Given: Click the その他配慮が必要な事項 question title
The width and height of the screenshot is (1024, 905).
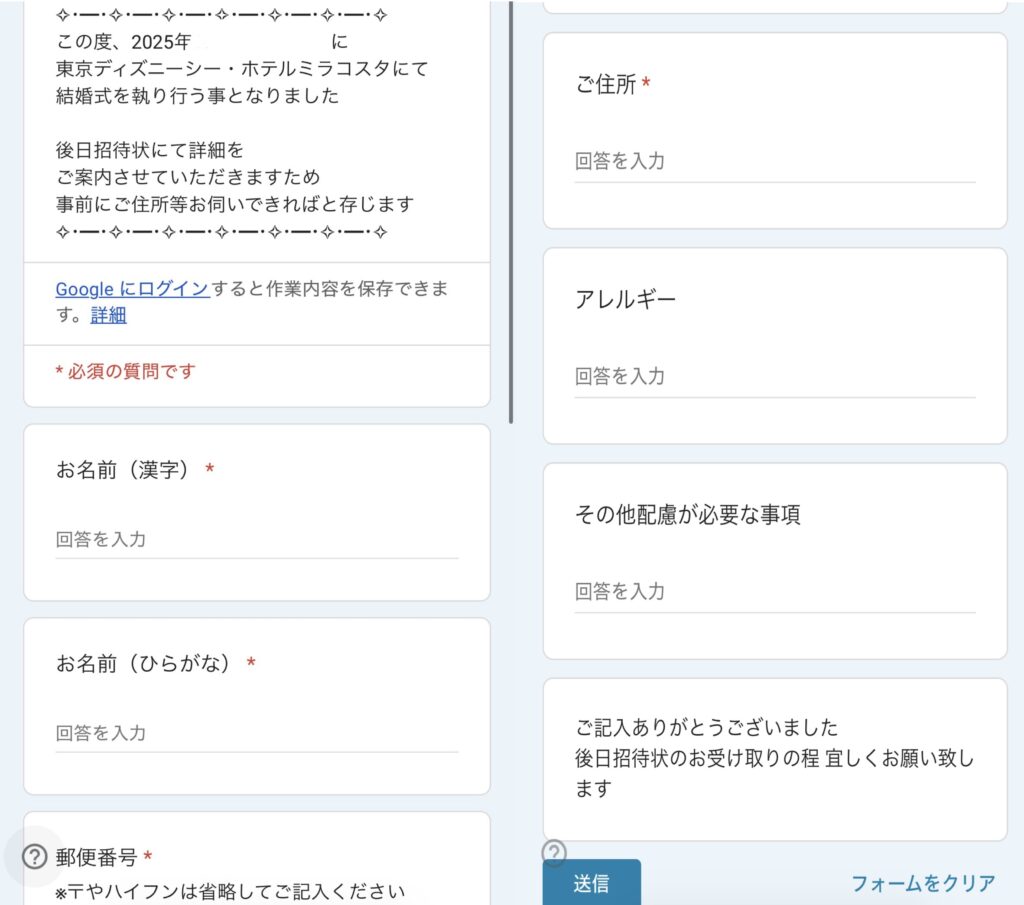Looking at the screenshot, I should (687, 515).
